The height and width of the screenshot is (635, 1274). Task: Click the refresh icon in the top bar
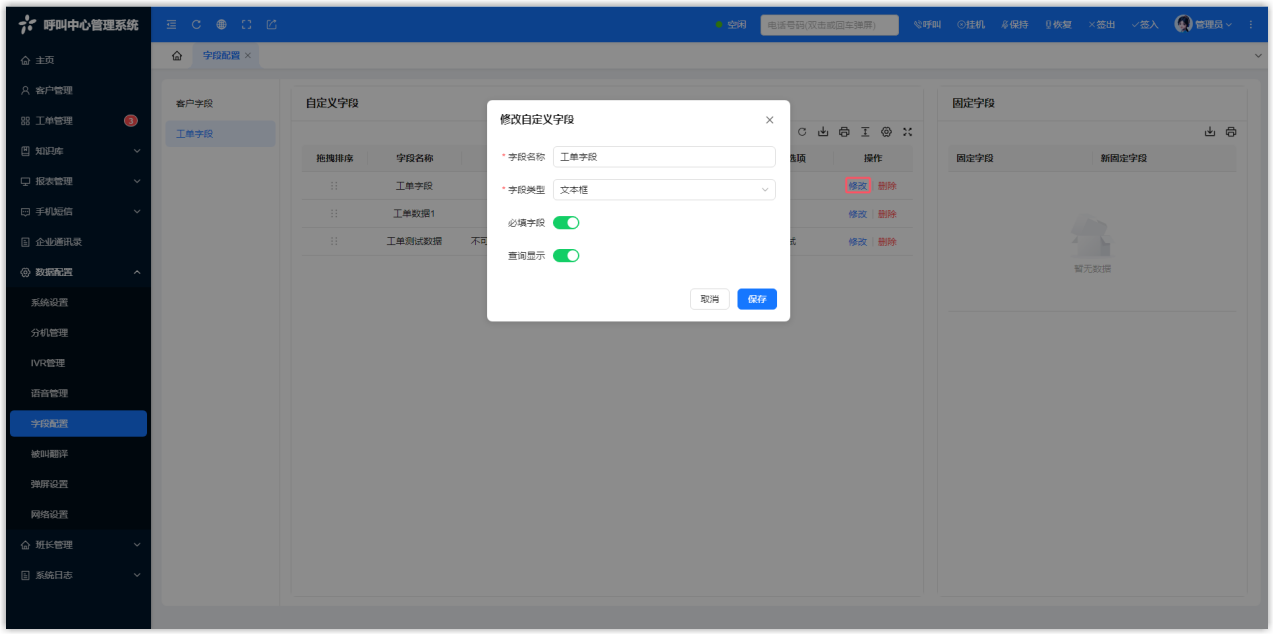tap(196, 24)
